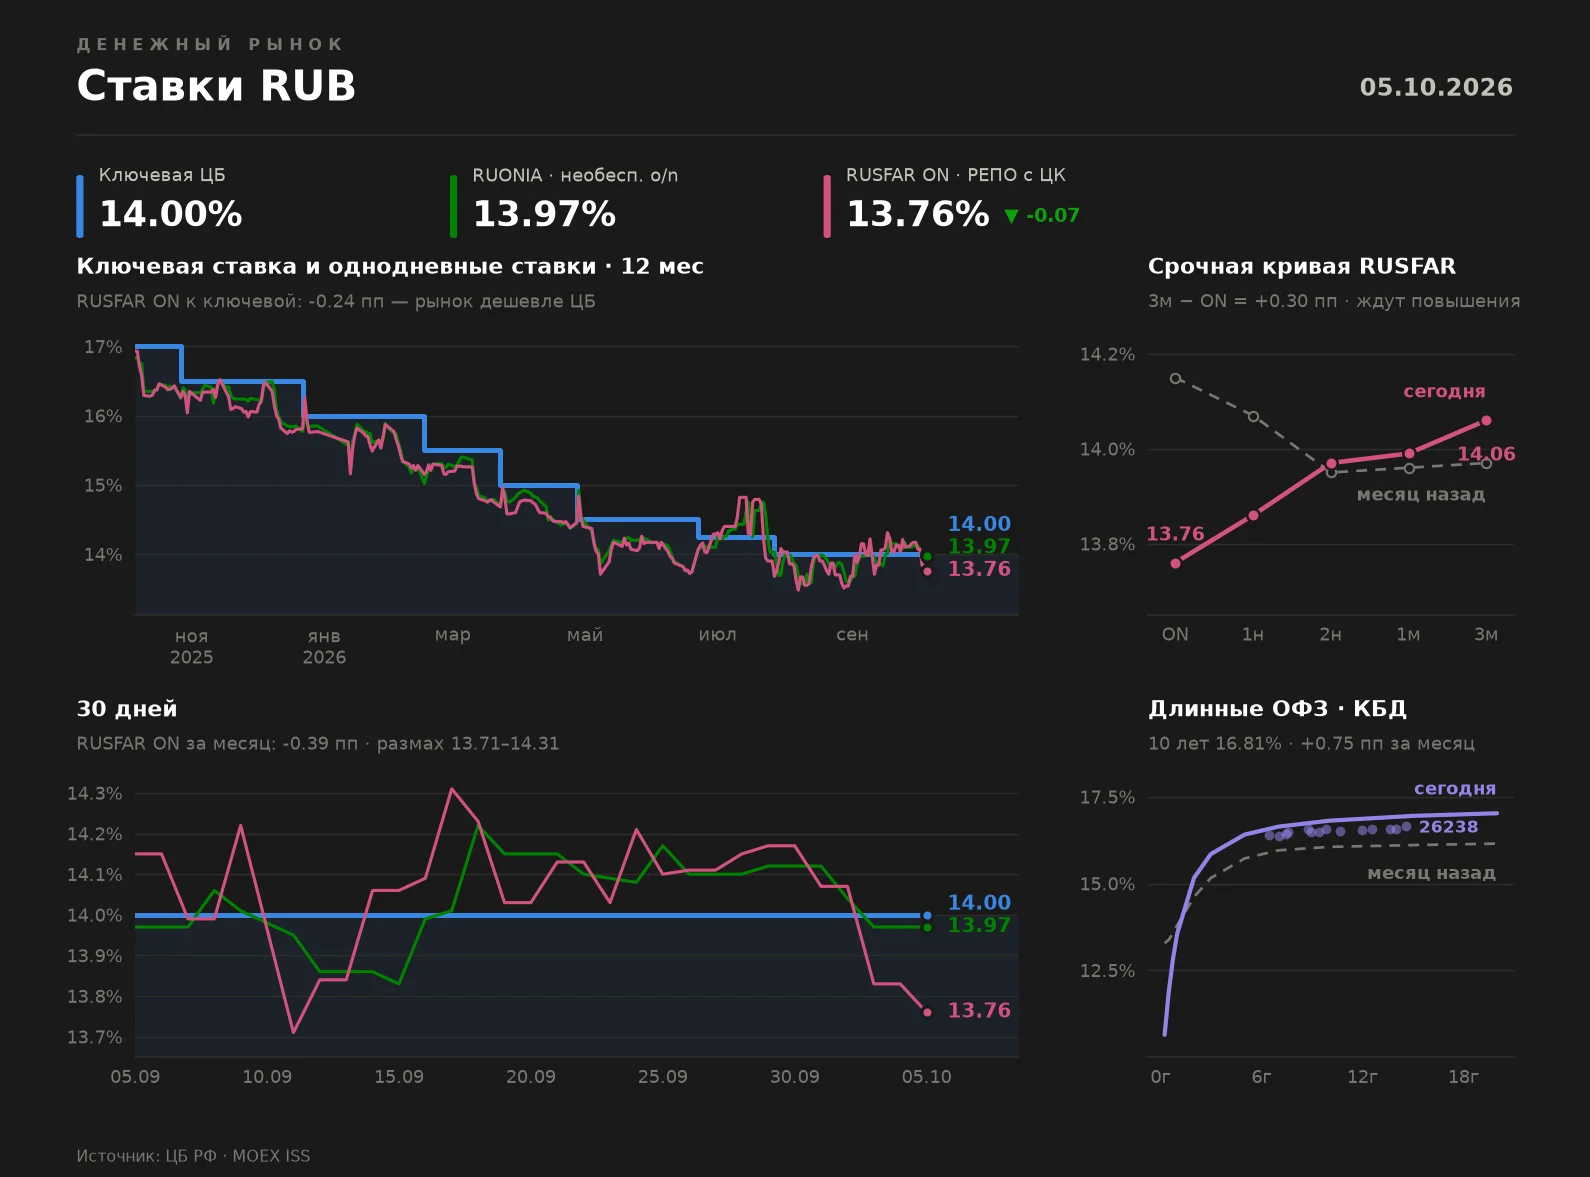Click the 'Ключевая ЦБ' indicator label

(162, 175)
